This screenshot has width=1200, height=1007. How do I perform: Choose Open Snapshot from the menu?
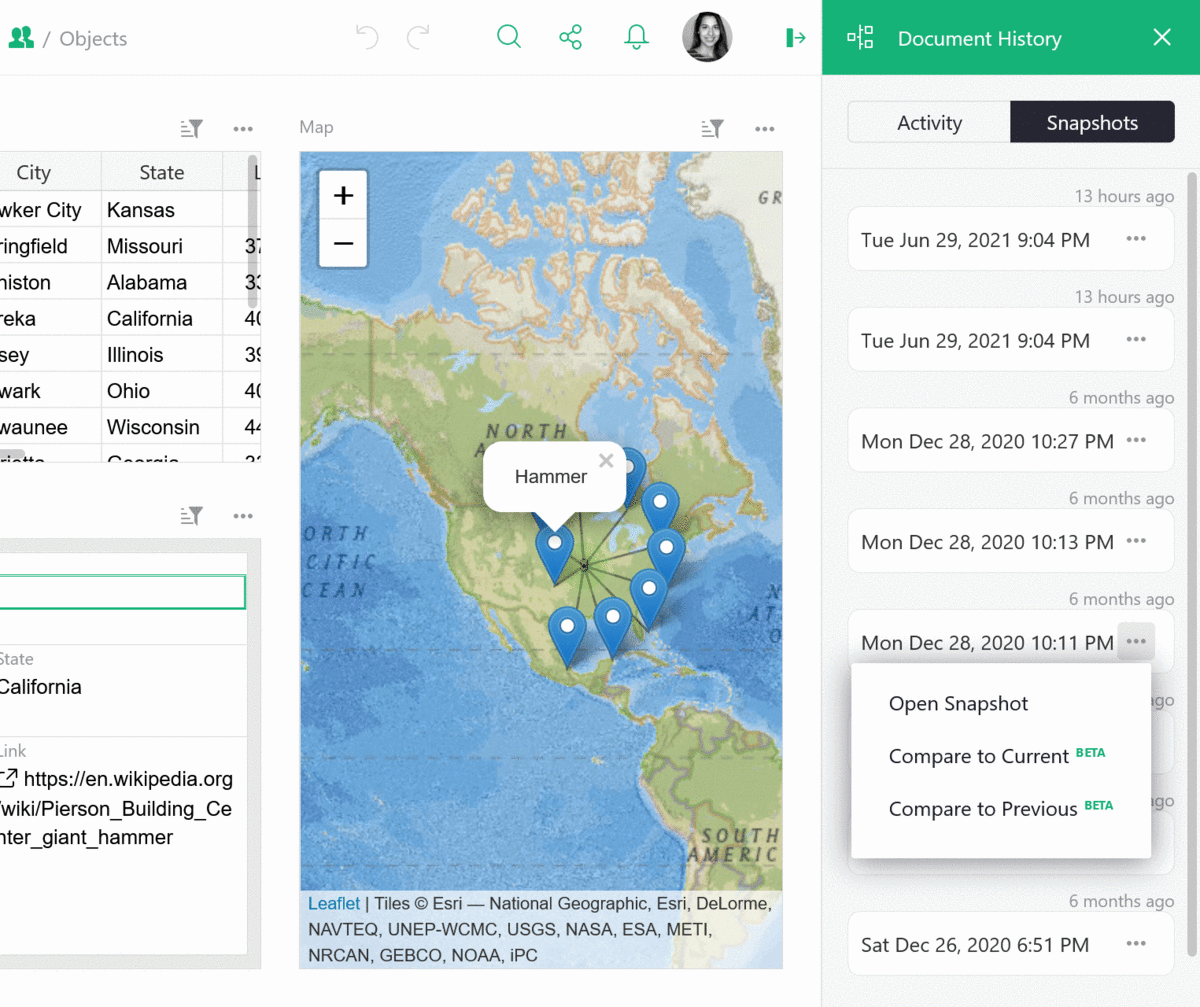958,704
